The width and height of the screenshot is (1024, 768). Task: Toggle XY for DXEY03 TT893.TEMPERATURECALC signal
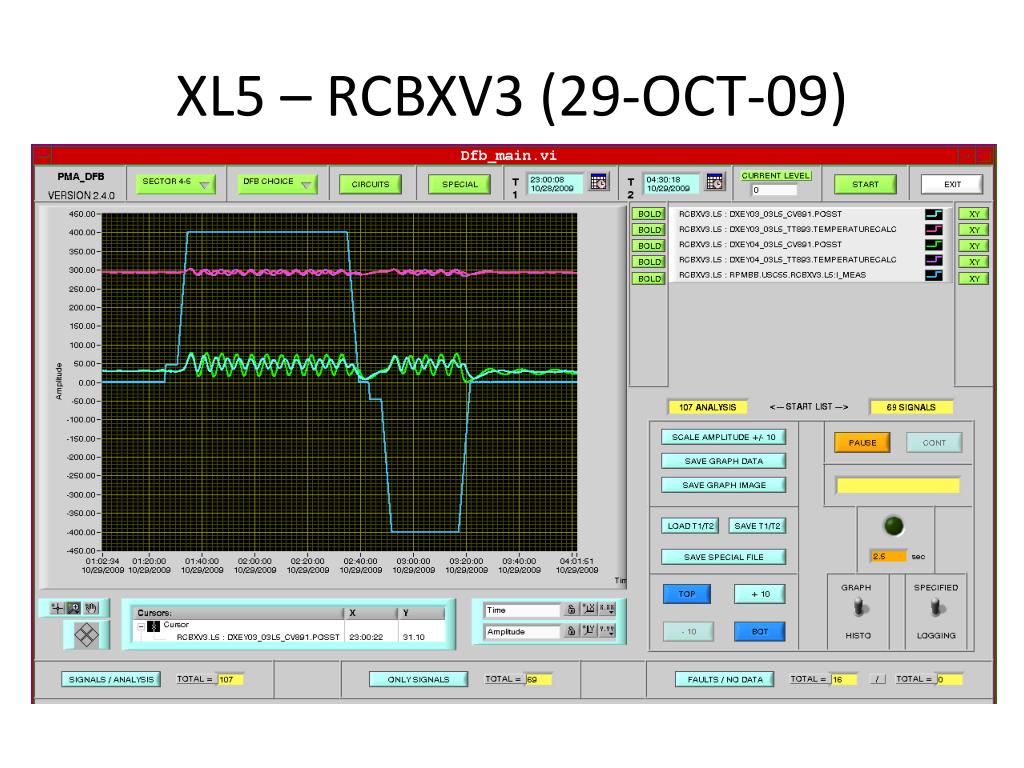click(x=974, y=230)
